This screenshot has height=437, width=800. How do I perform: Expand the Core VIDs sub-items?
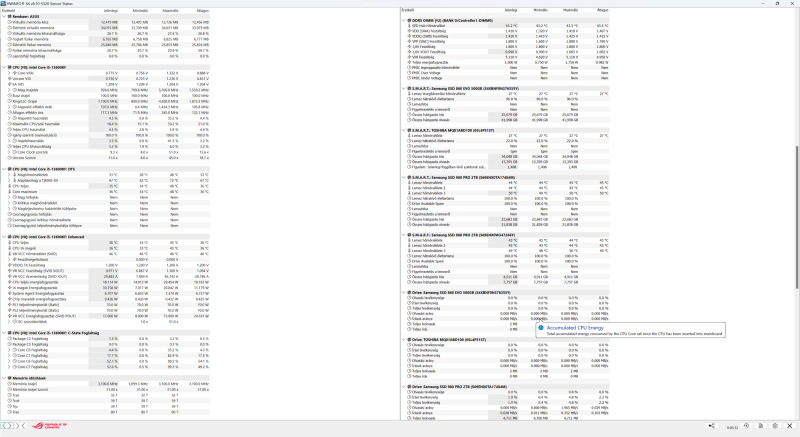(9, 73)
